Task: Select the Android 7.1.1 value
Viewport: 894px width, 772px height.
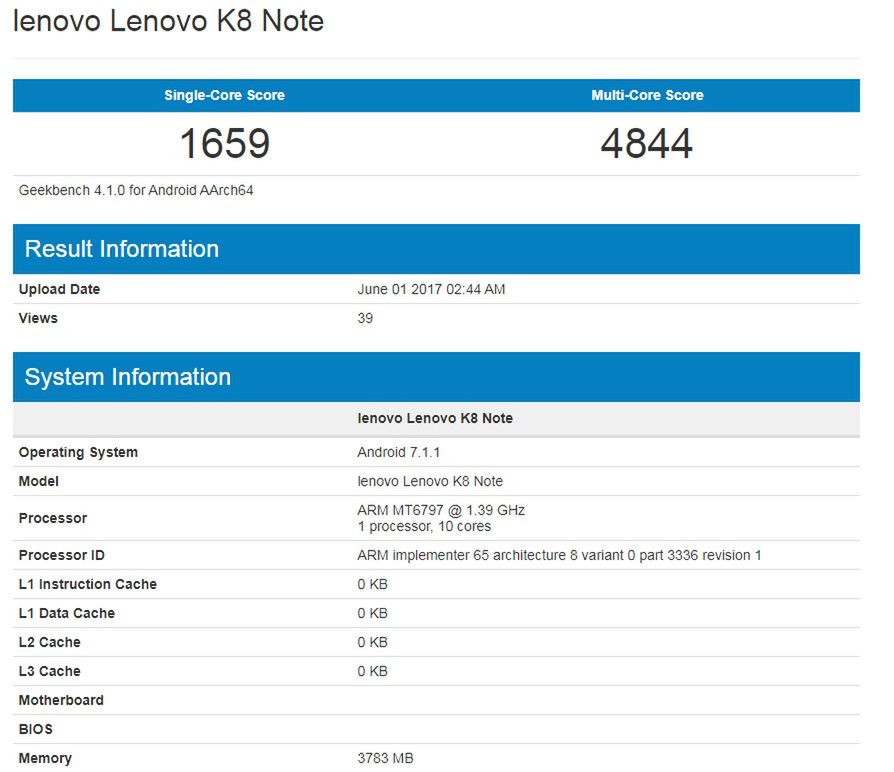Action: click(x=398, y=453)
